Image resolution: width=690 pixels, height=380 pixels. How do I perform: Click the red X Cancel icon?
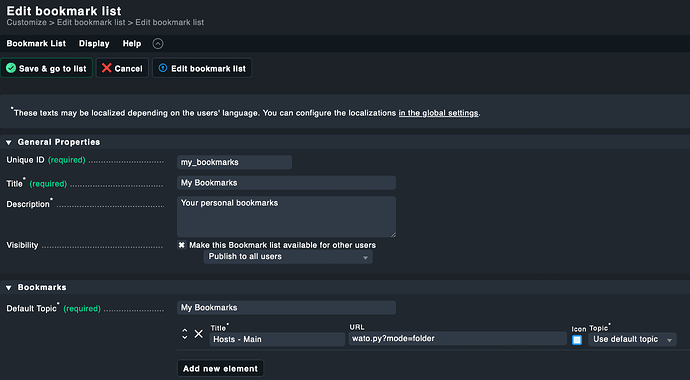pos(106,68)
